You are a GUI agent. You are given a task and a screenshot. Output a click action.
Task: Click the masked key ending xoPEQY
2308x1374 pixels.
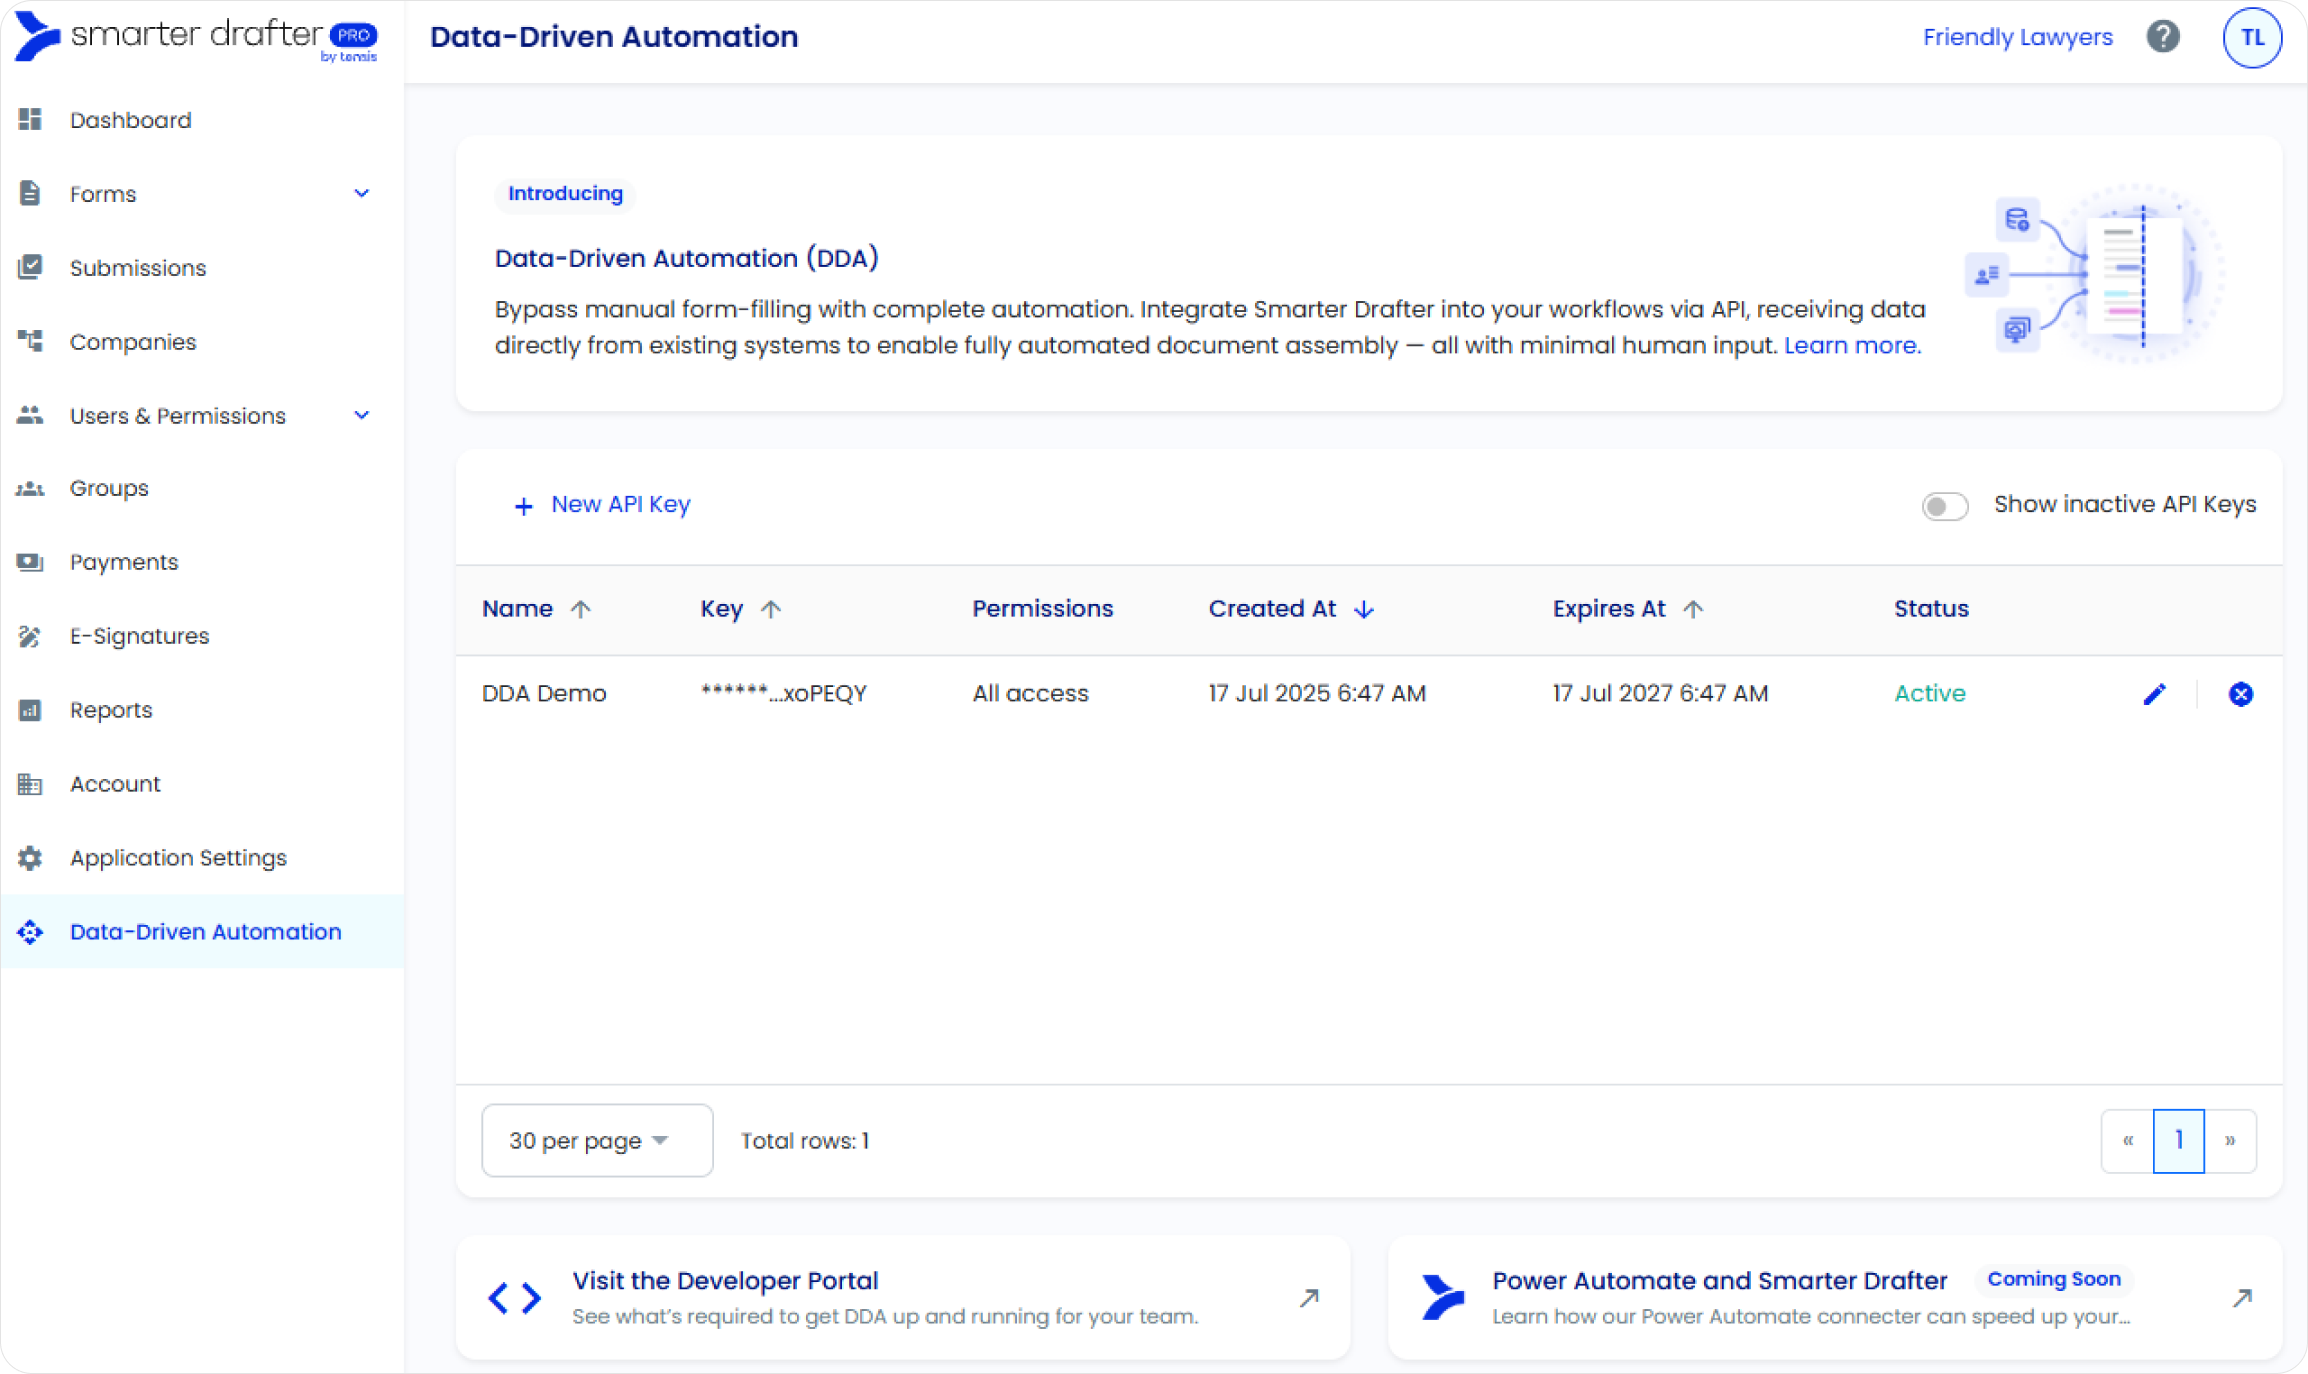click(784, 693)
